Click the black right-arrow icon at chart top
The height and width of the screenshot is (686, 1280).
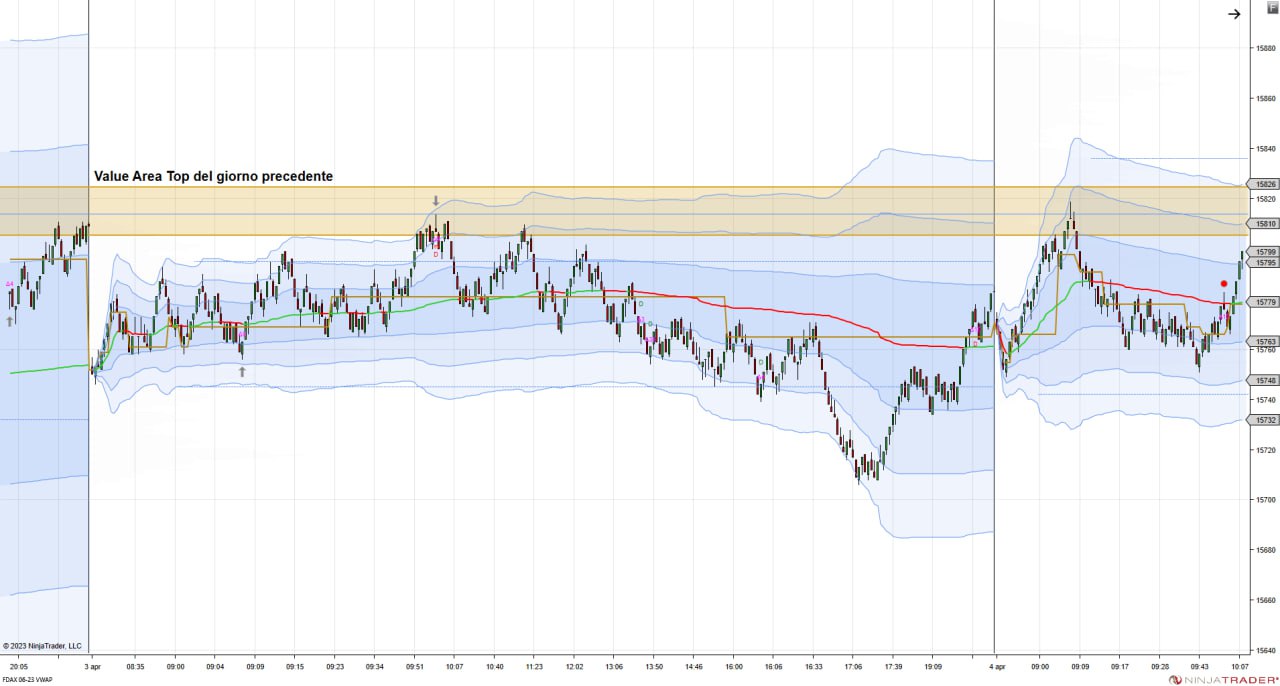[x=1234, y=14]
